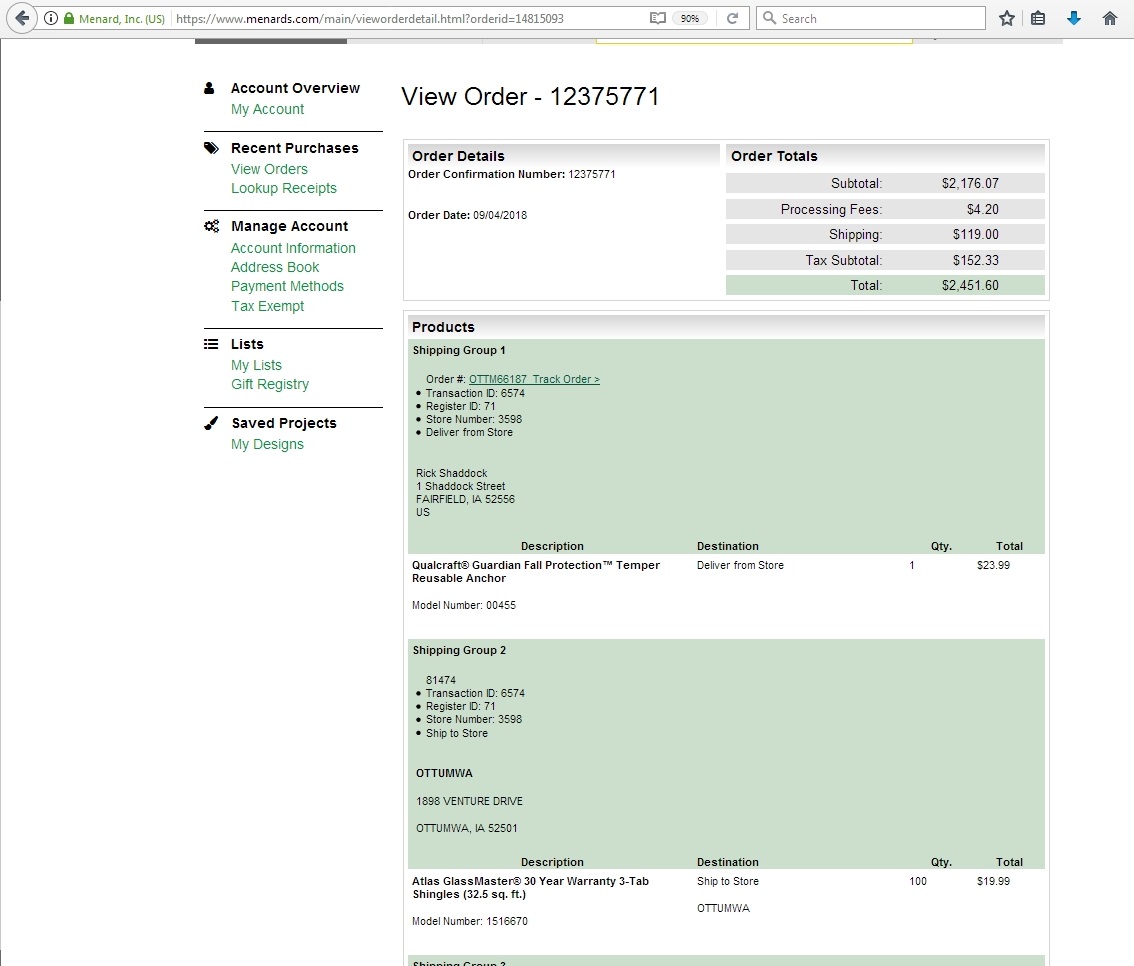1134x966 pixels.
Task: Click the menards.com URL address field
Action: pyautogui.click(x=370, y=18)
